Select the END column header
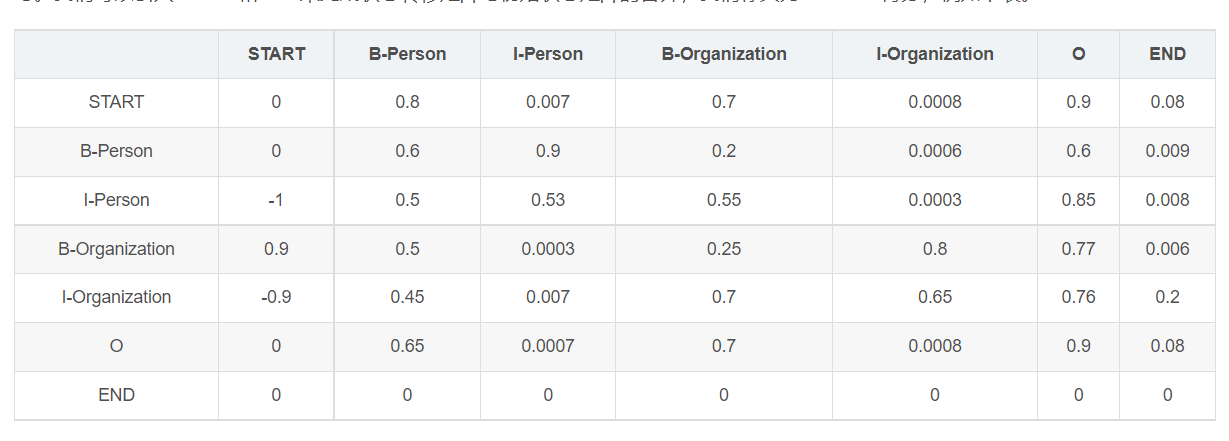1229x441 pixels. point(1167,54)
